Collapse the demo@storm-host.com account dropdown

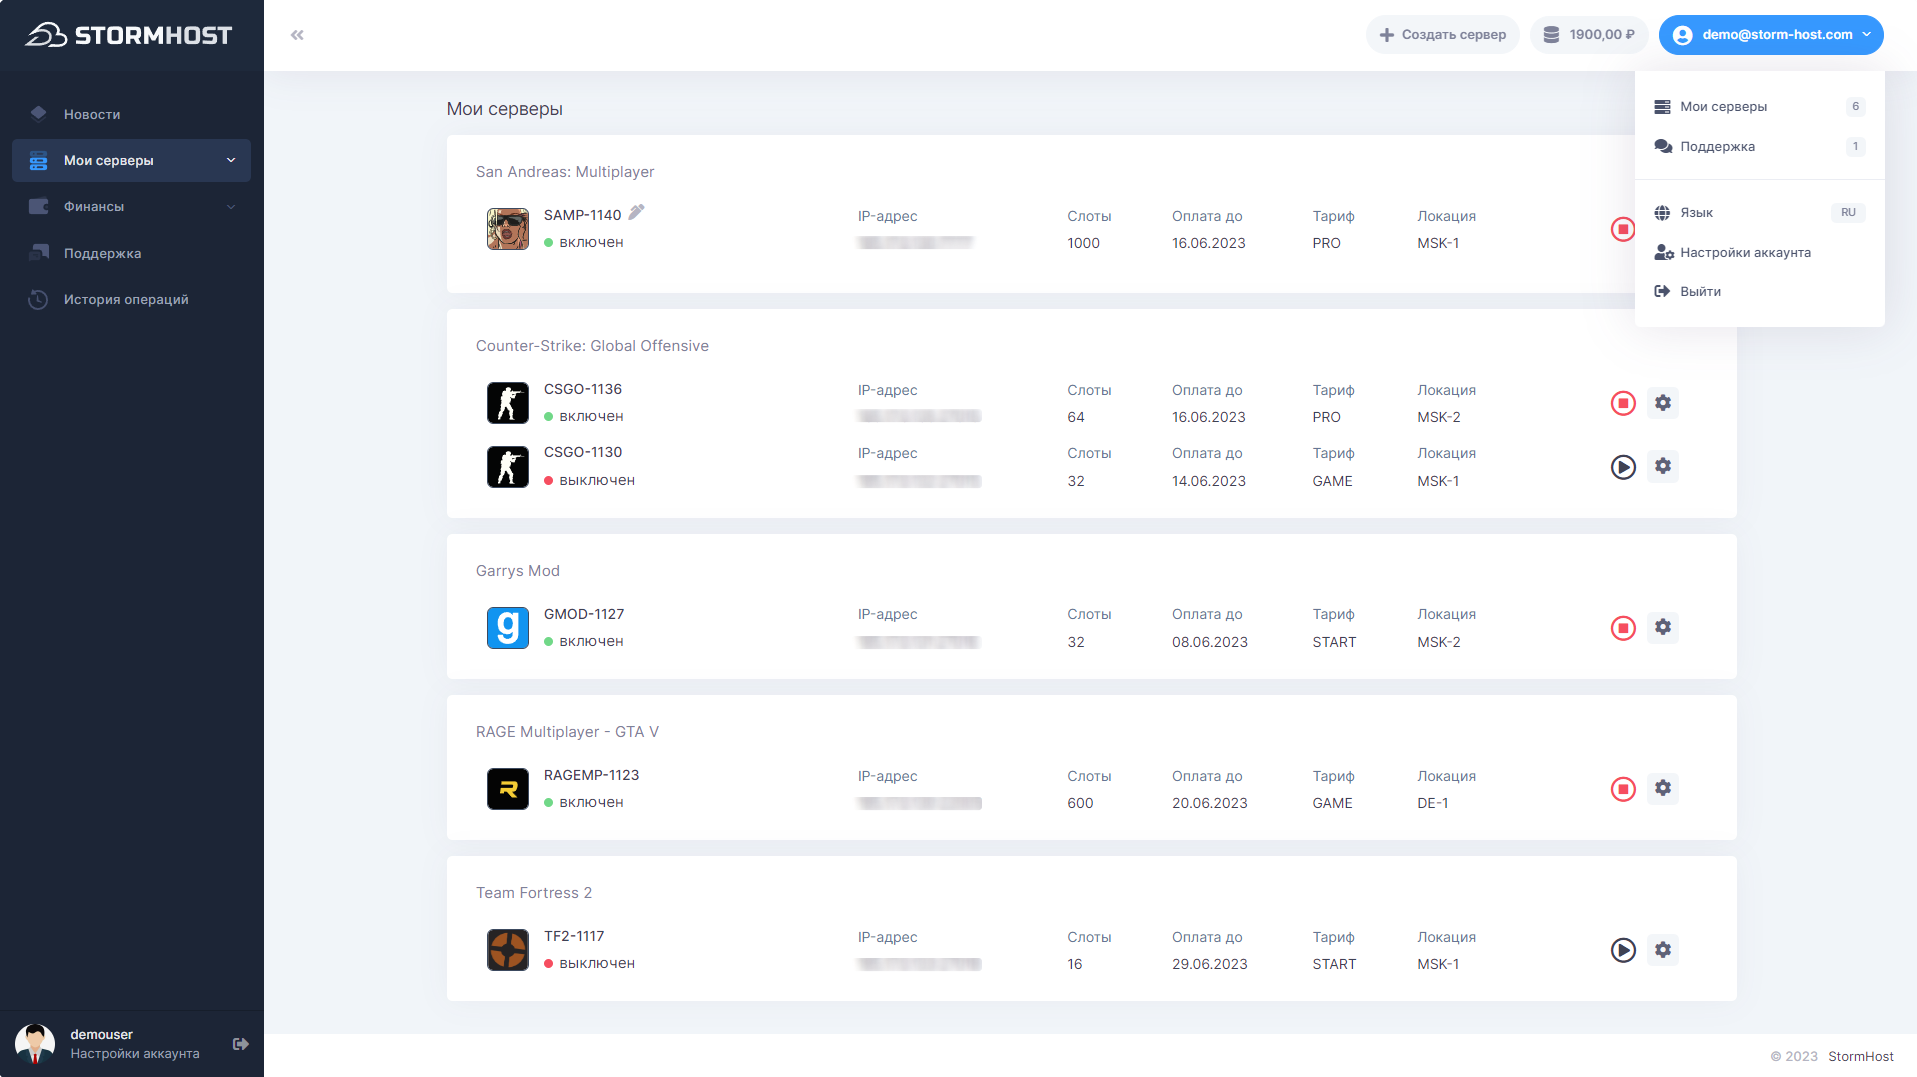(x=1770, y=35)
